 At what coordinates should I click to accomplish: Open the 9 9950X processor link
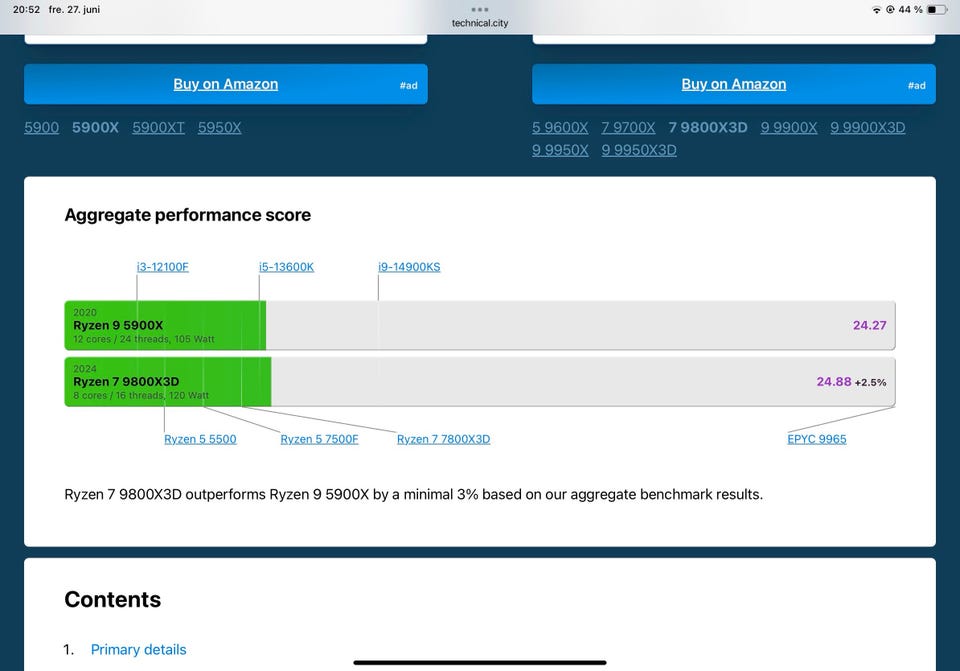tap(560, 150)
